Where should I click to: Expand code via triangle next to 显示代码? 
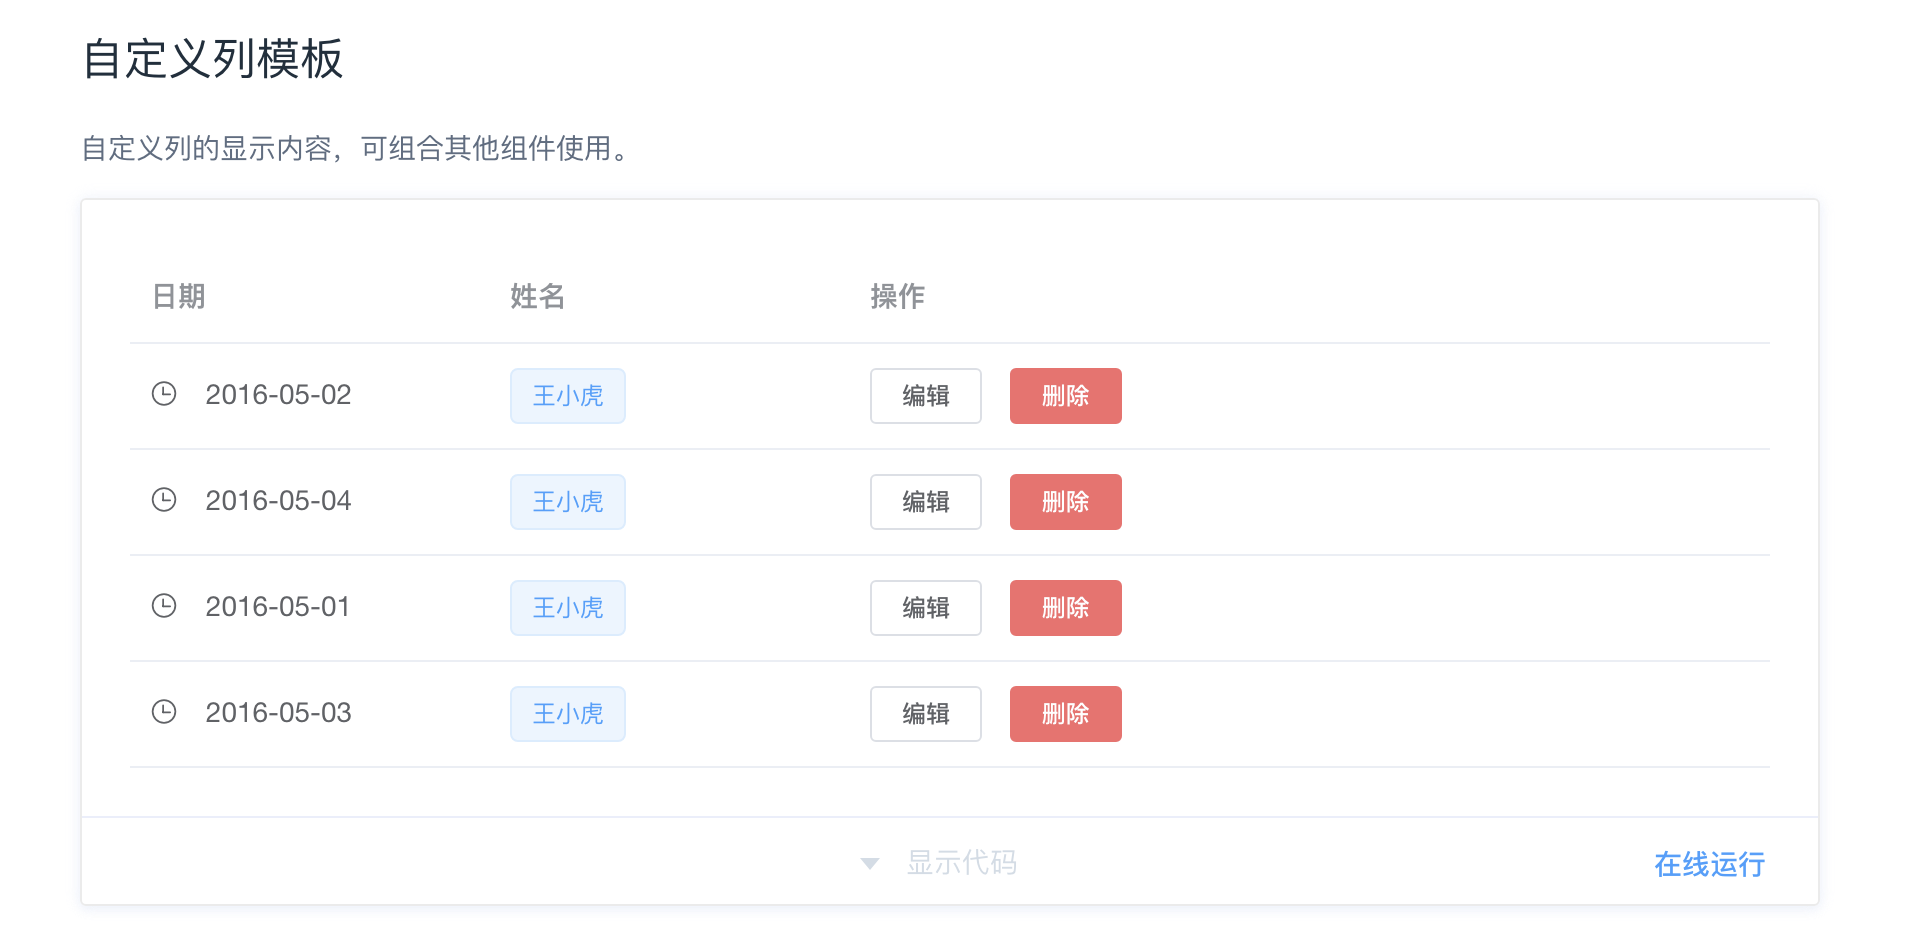tap(870, 863)
